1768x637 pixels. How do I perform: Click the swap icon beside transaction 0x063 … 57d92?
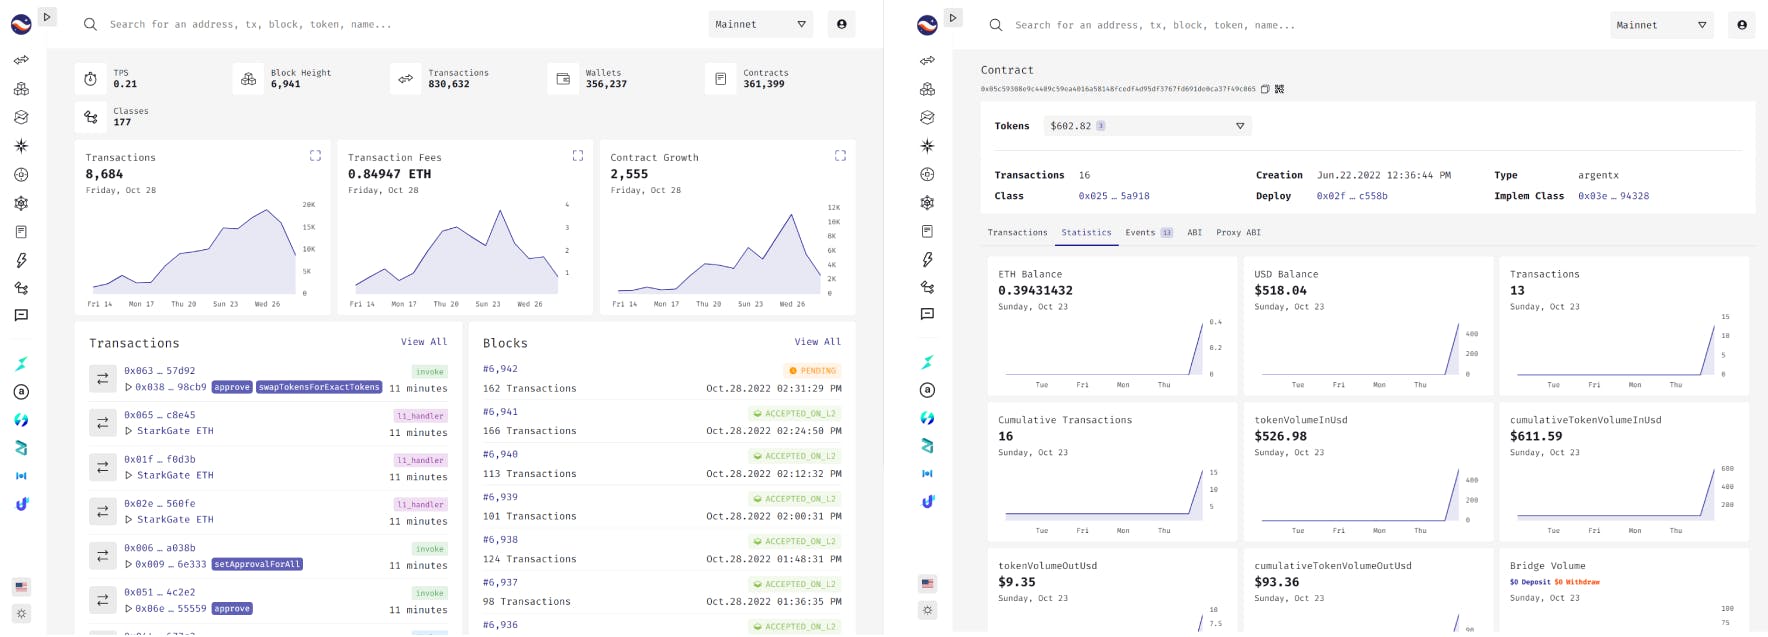[x=102, y=379]
